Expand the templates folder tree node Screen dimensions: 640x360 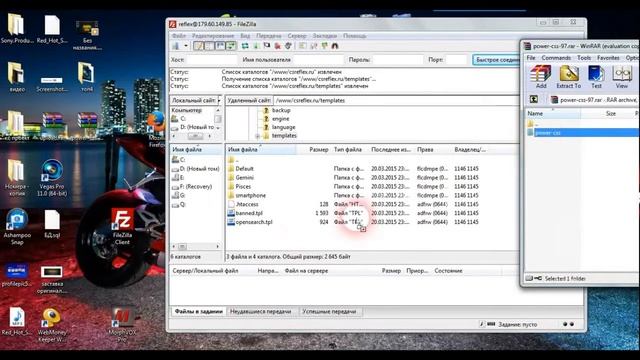(x=258, y=136)
